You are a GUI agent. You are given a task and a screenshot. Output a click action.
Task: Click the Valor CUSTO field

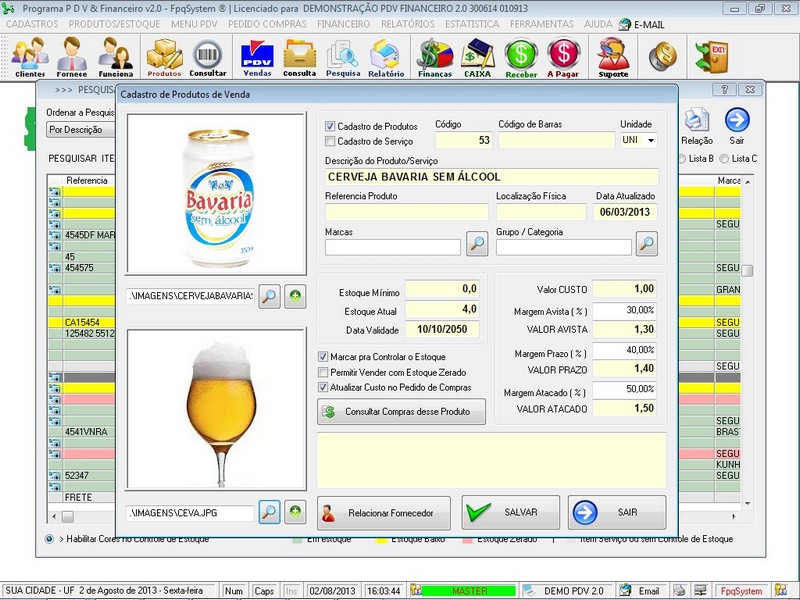click(624, 289)
